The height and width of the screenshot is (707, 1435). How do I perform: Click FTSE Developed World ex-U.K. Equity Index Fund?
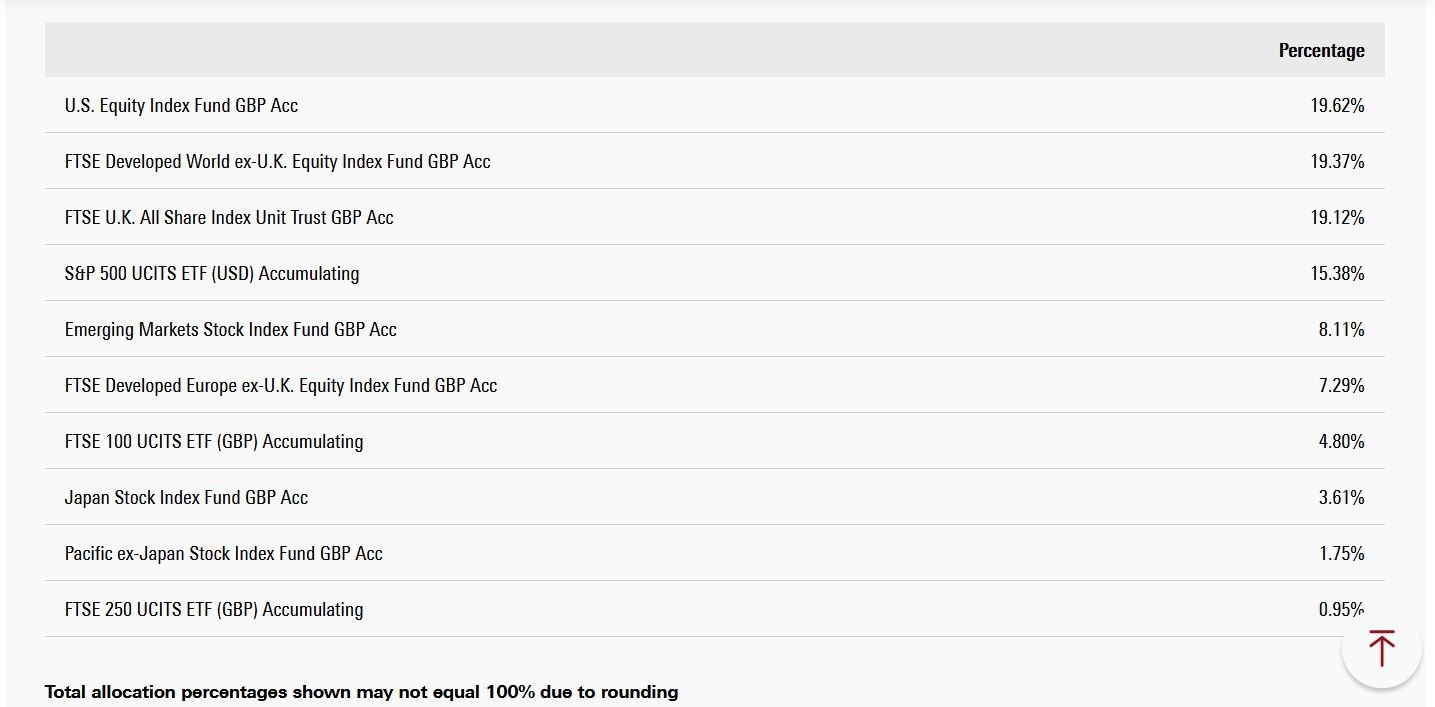tap(277, 161)
